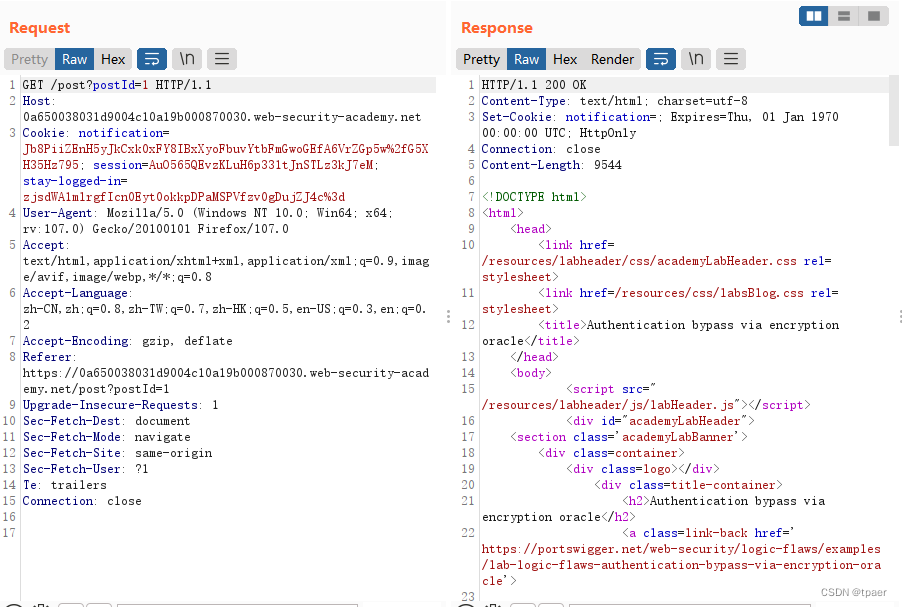Screen dimensions: 902x607
Task: Switch Response view to Hex tab
Action: pos(565,59)
